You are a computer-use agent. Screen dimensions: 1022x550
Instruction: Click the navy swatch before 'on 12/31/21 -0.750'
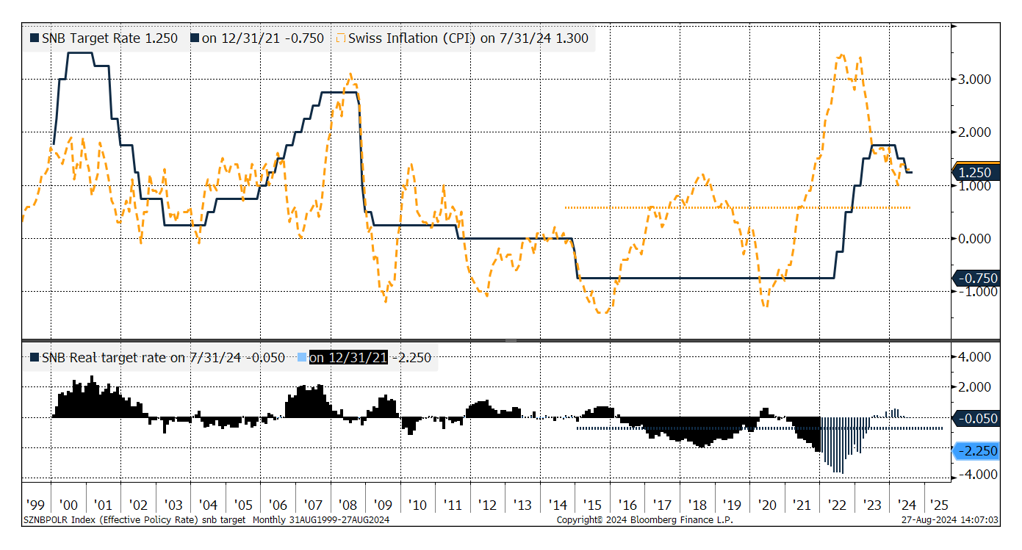(195, 39)
